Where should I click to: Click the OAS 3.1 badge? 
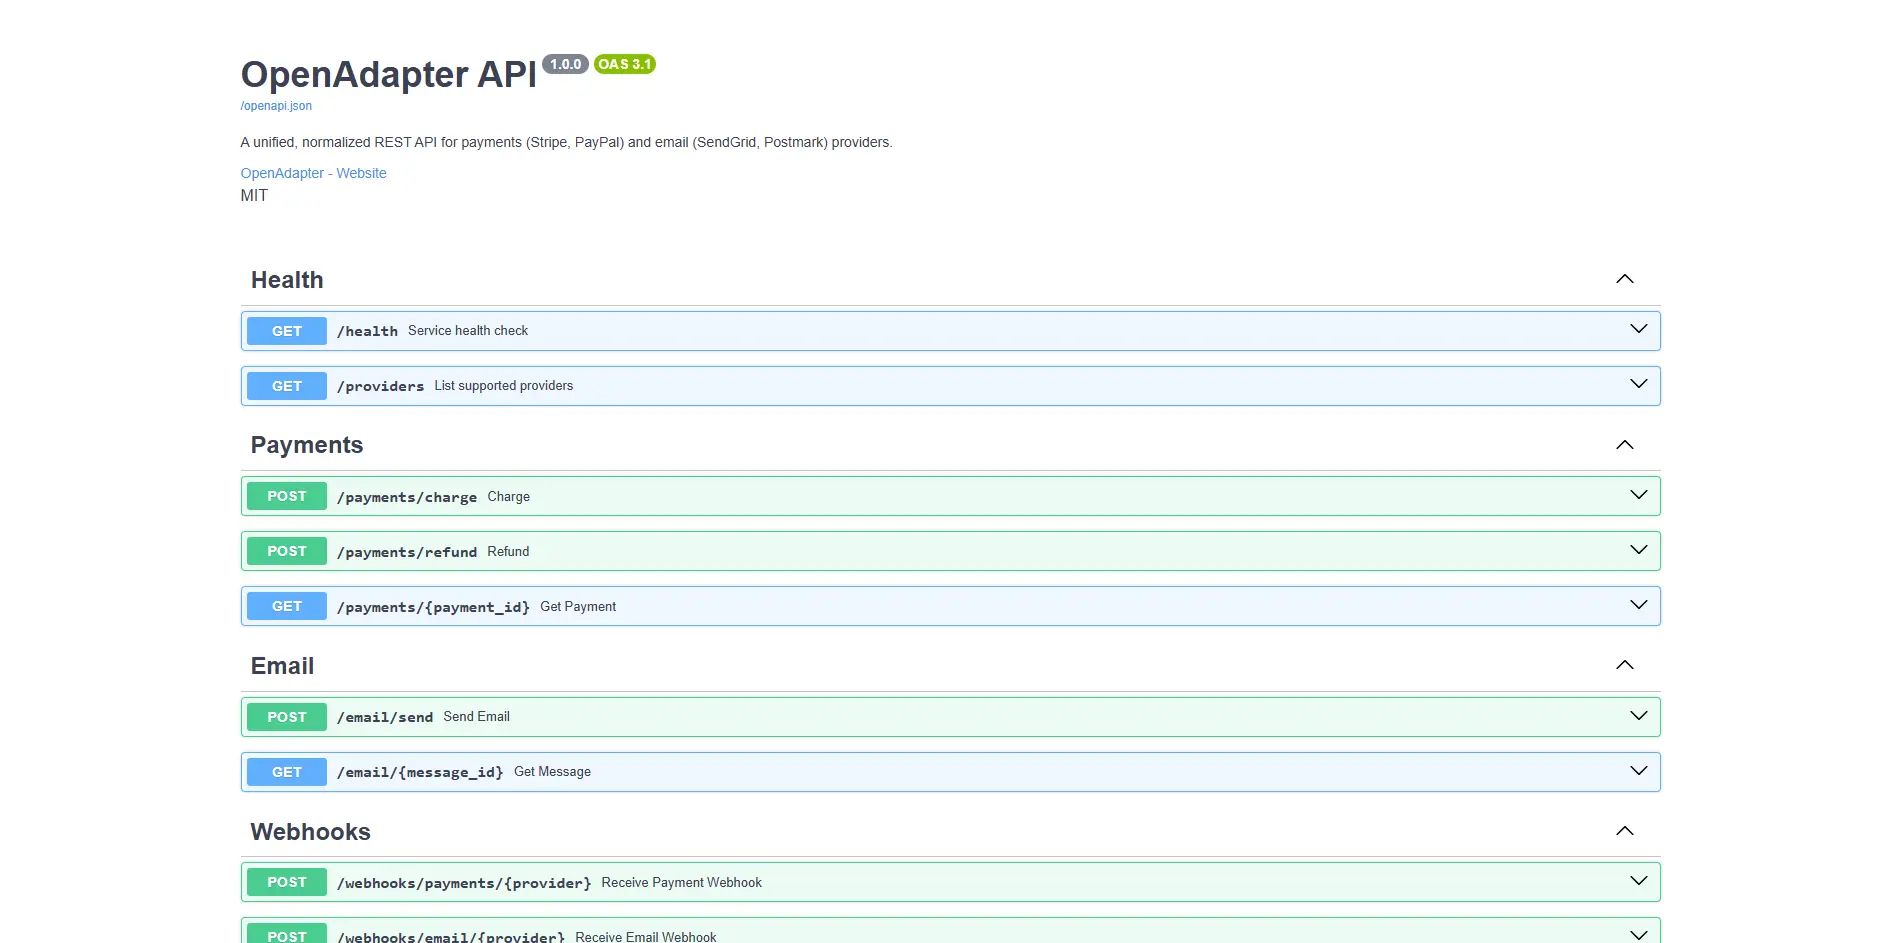pos(625,64)
